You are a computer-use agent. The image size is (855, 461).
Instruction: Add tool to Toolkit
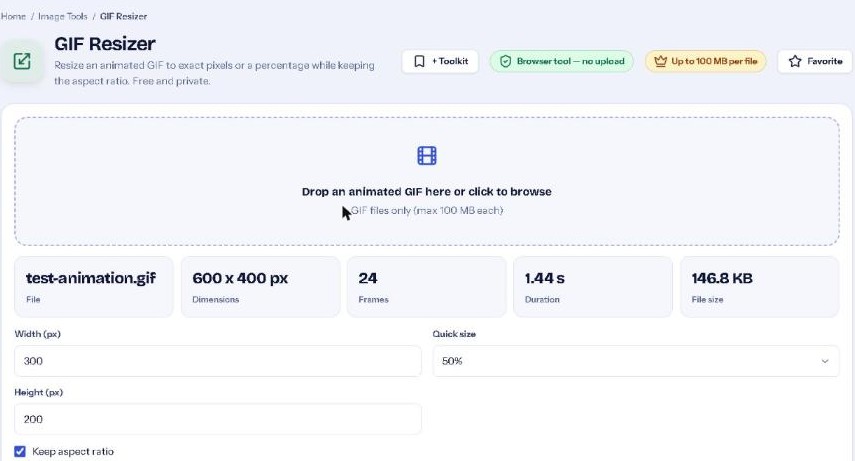440,61
